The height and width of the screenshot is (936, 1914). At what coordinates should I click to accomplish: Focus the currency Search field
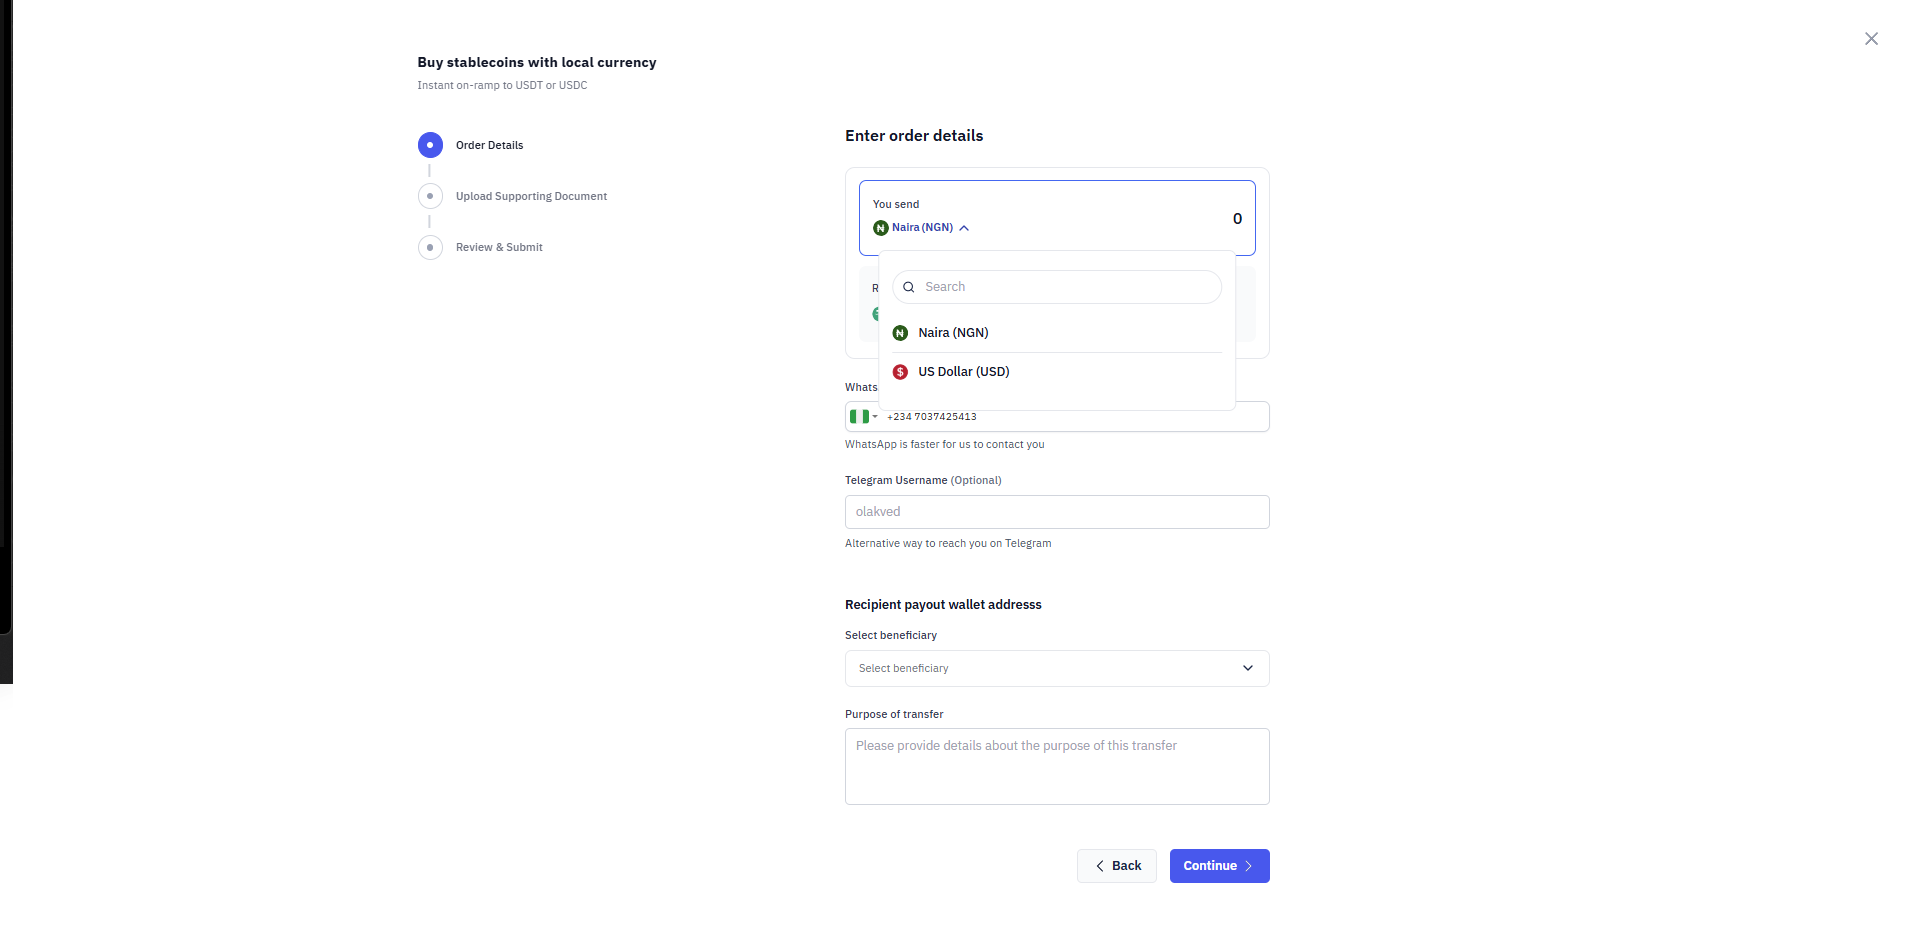point(1057,287)
